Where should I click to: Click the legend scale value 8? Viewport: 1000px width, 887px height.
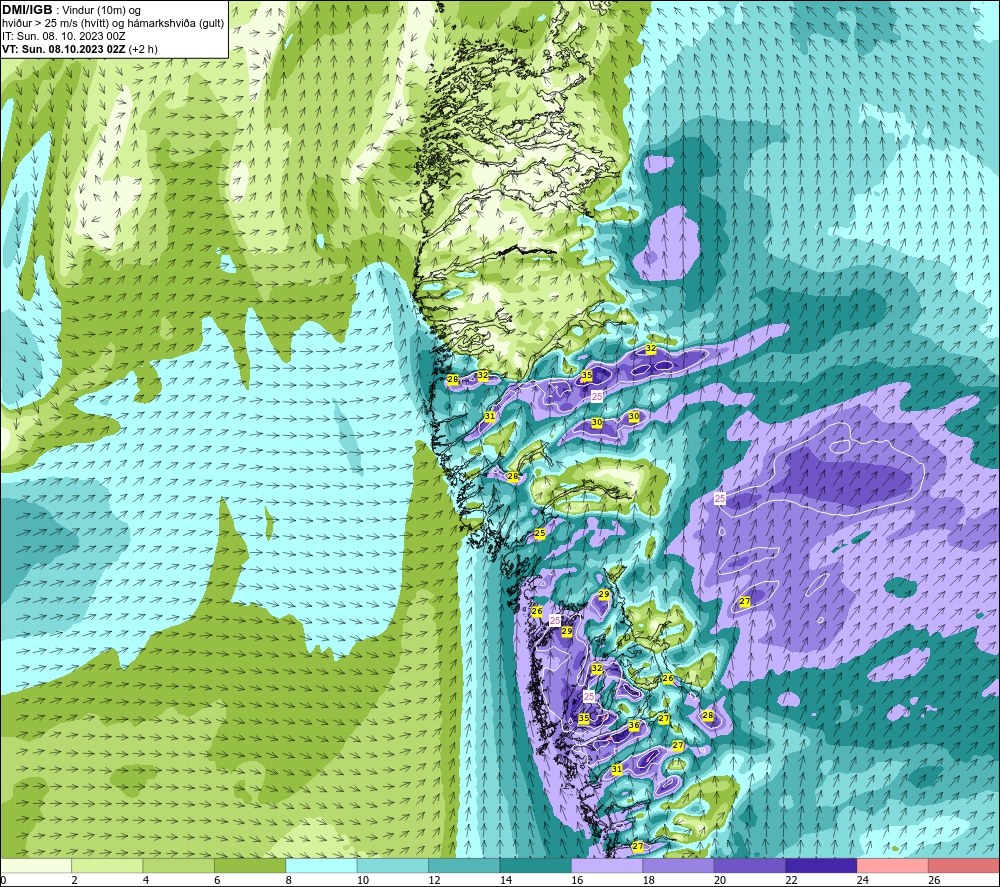pyautogui.click(x=289, y=880)
